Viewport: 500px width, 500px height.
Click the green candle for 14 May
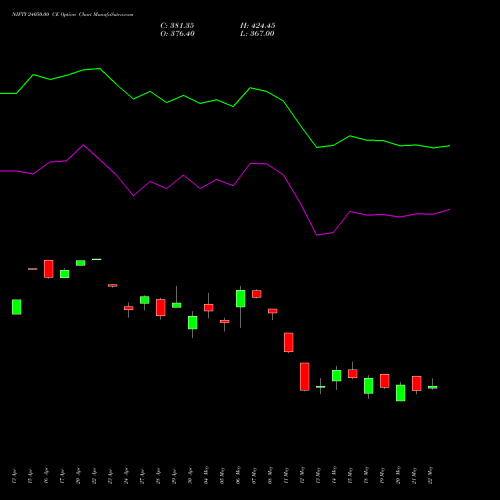(337, 376)
